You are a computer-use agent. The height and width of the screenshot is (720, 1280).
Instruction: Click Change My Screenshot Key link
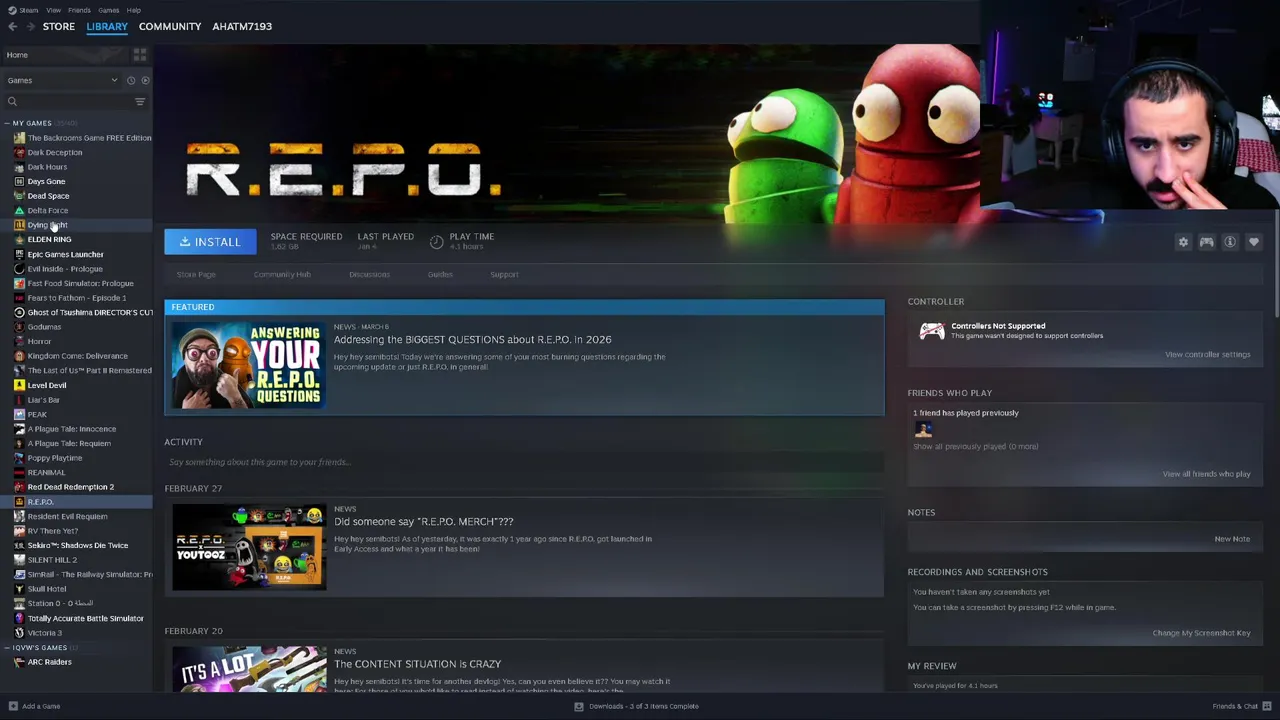click(1201, 633)
